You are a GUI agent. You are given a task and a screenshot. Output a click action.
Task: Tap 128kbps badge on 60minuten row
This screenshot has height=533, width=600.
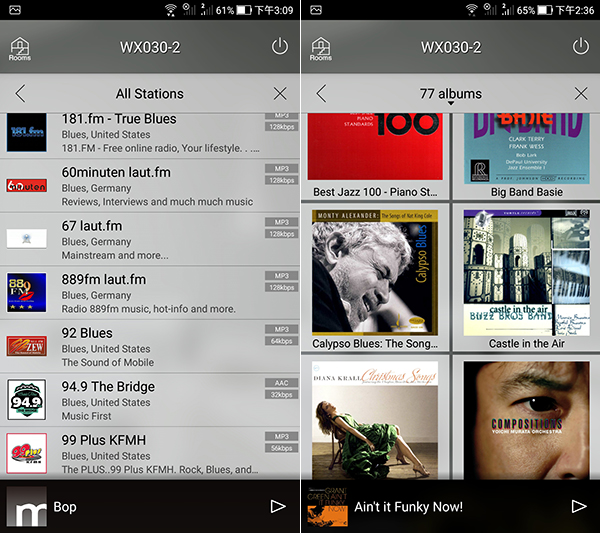point(281,180)
